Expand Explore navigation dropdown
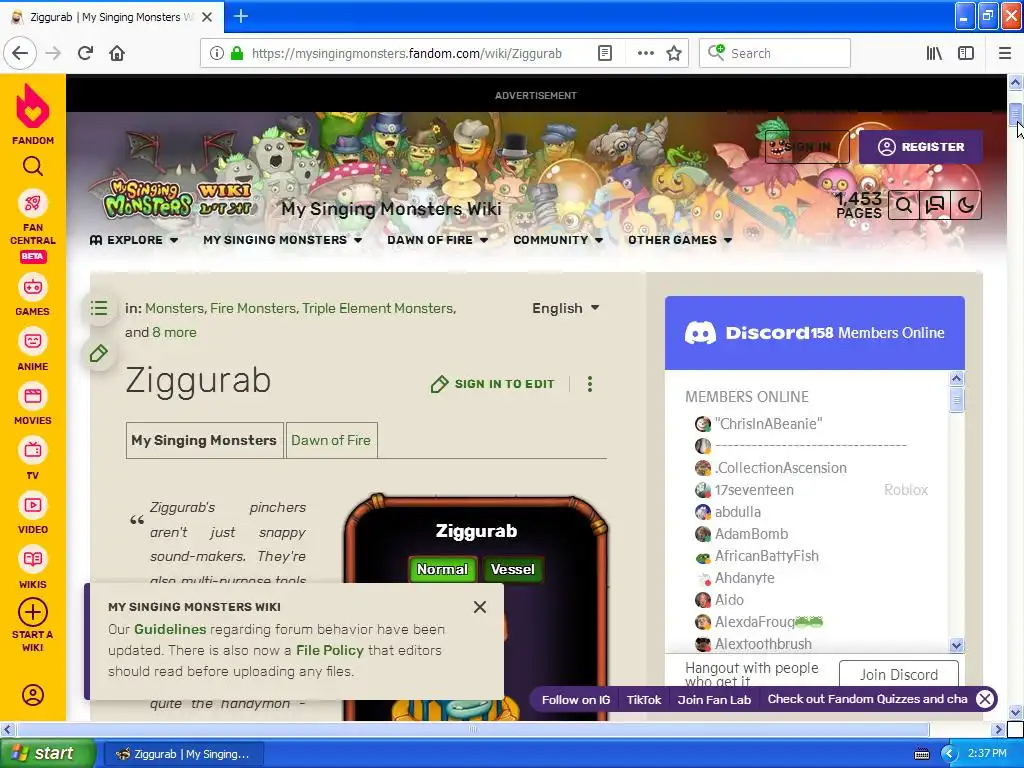The image size is (1024, 768). coord(134,240)
